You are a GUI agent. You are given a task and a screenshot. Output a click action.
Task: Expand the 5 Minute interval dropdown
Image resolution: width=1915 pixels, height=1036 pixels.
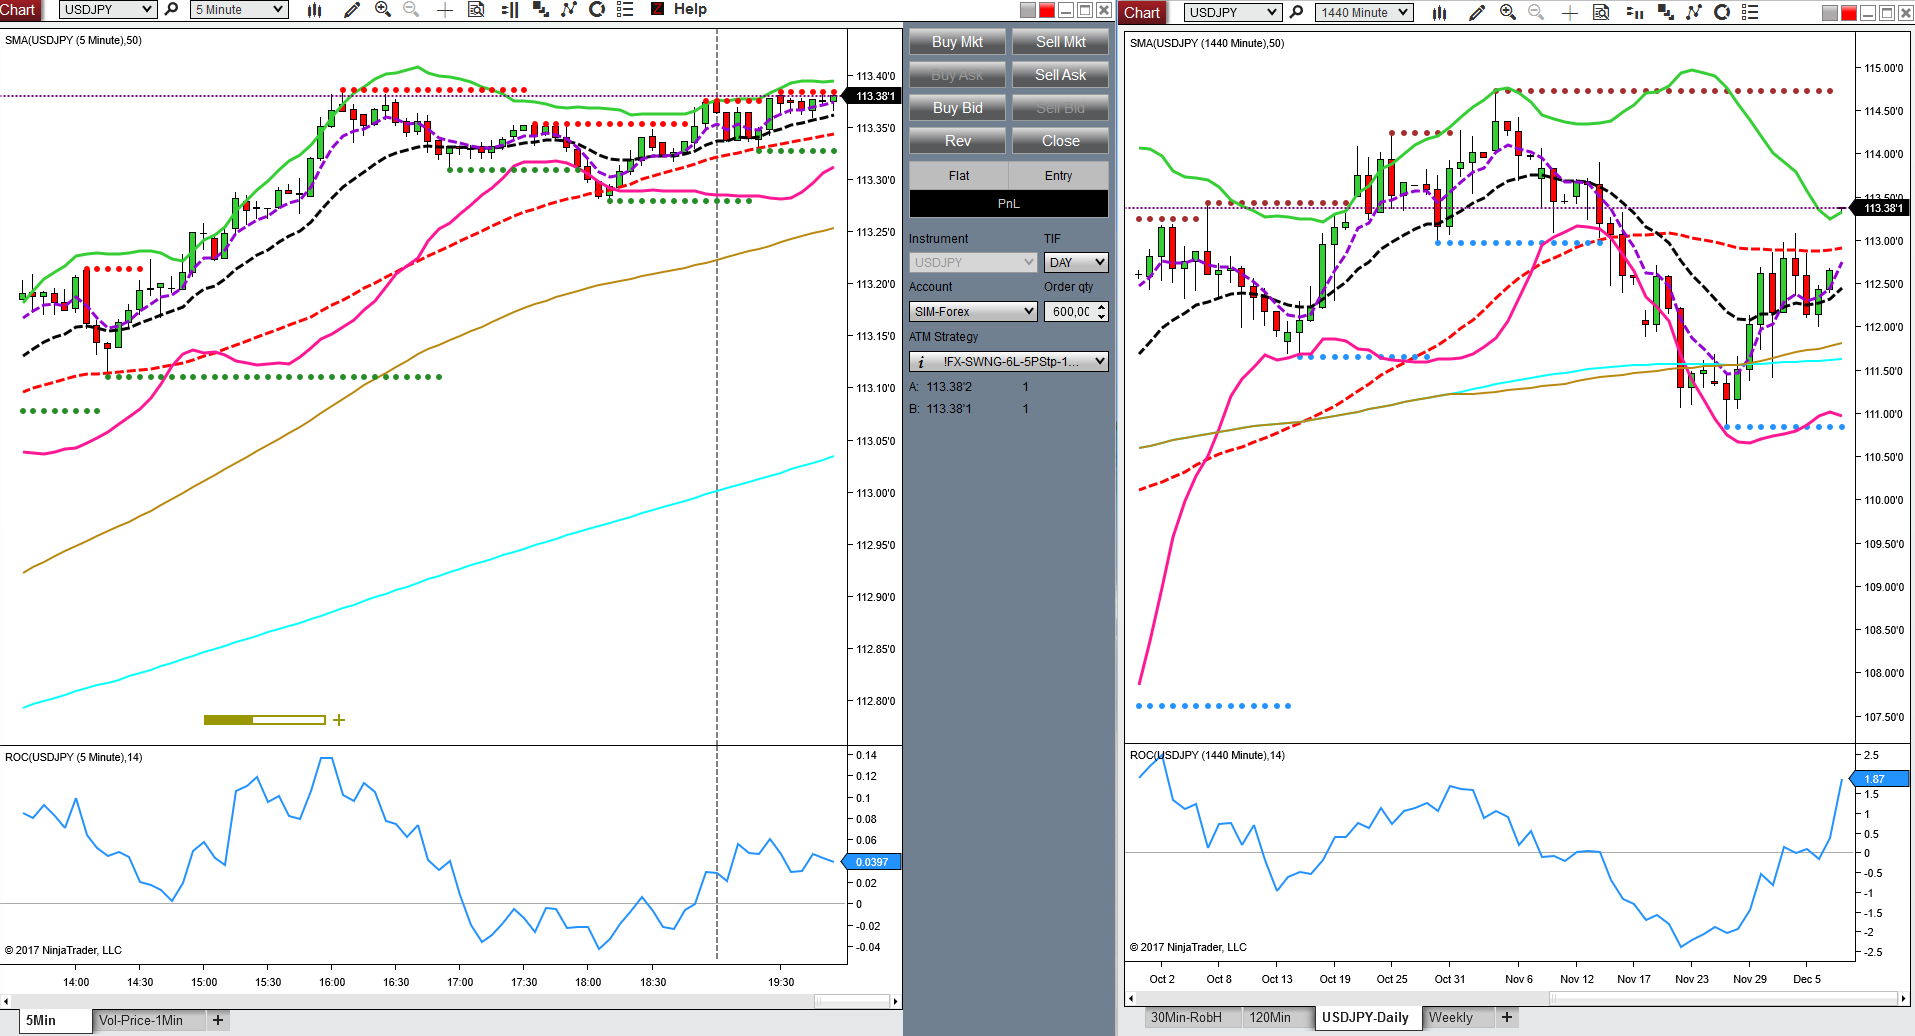(239, 10)
